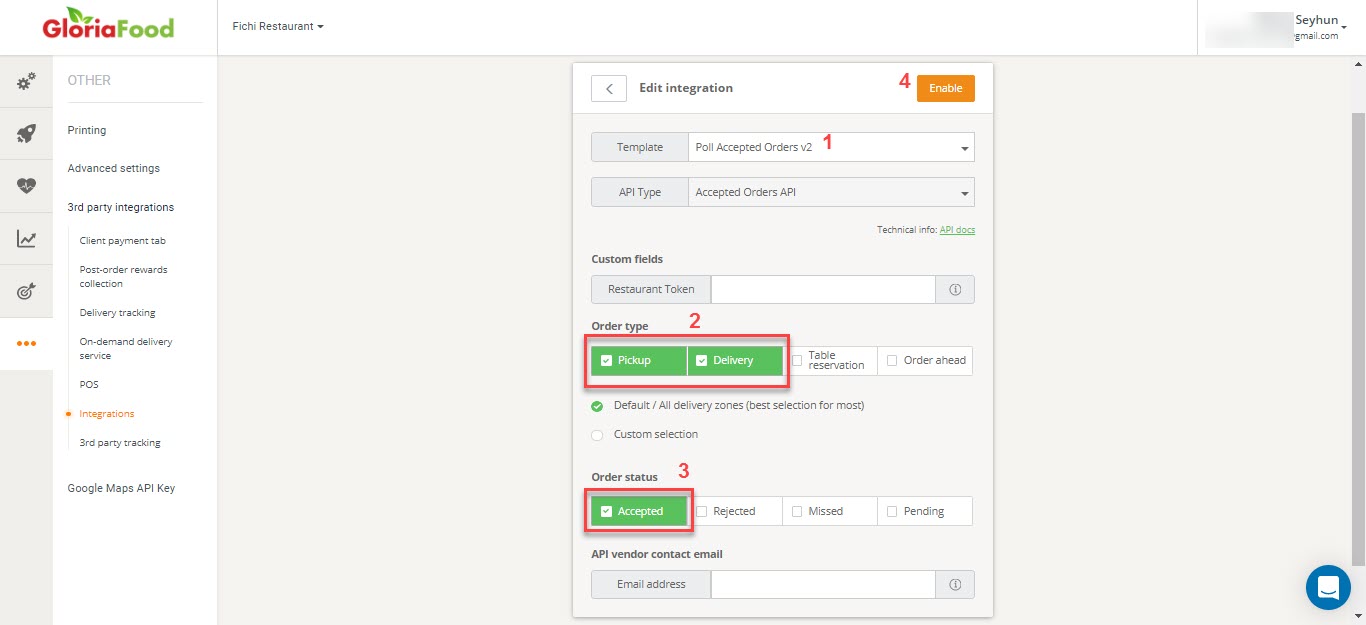Open the Template dropdown

[x=966, y=147]
